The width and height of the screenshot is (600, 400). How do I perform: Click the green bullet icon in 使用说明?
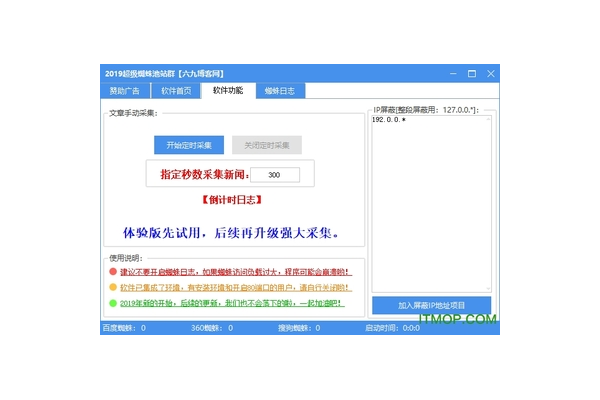point(113,302)
